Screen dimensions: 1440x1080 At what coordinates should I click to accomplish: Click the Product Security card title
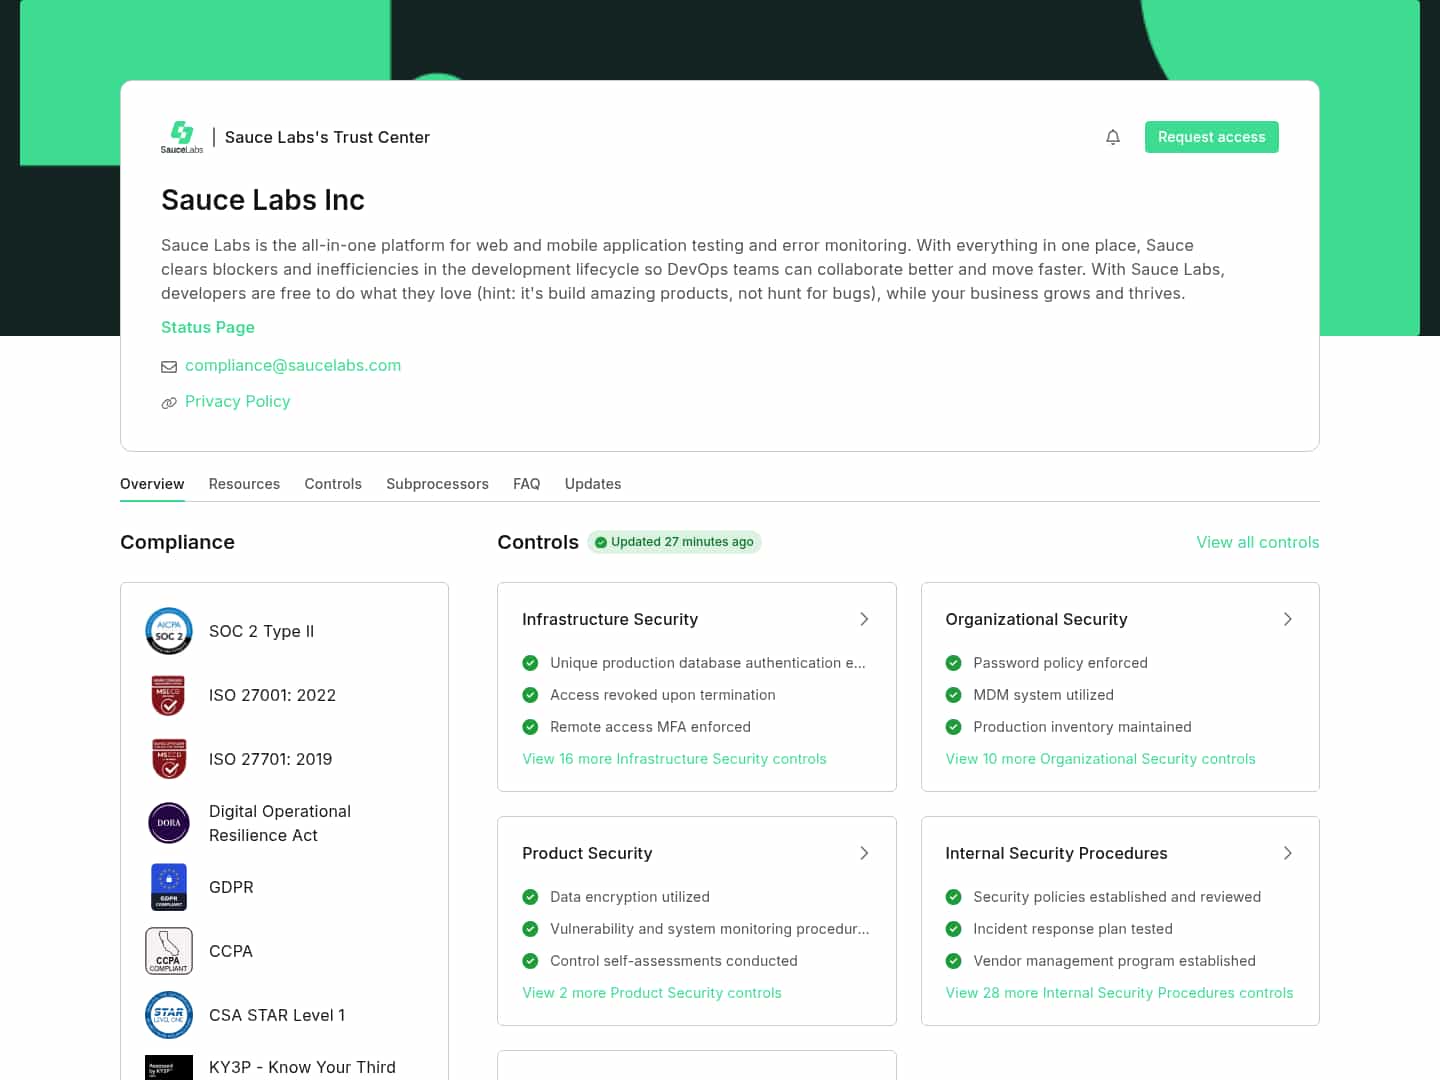tap(587, 853)
